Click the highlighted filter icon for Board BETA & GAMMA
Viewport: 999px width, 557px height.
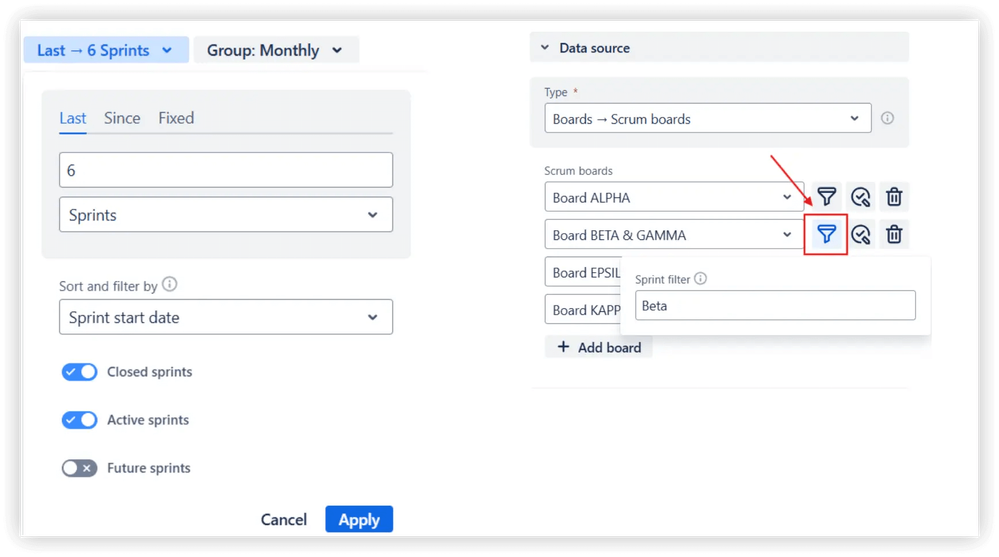pos(826,235)
